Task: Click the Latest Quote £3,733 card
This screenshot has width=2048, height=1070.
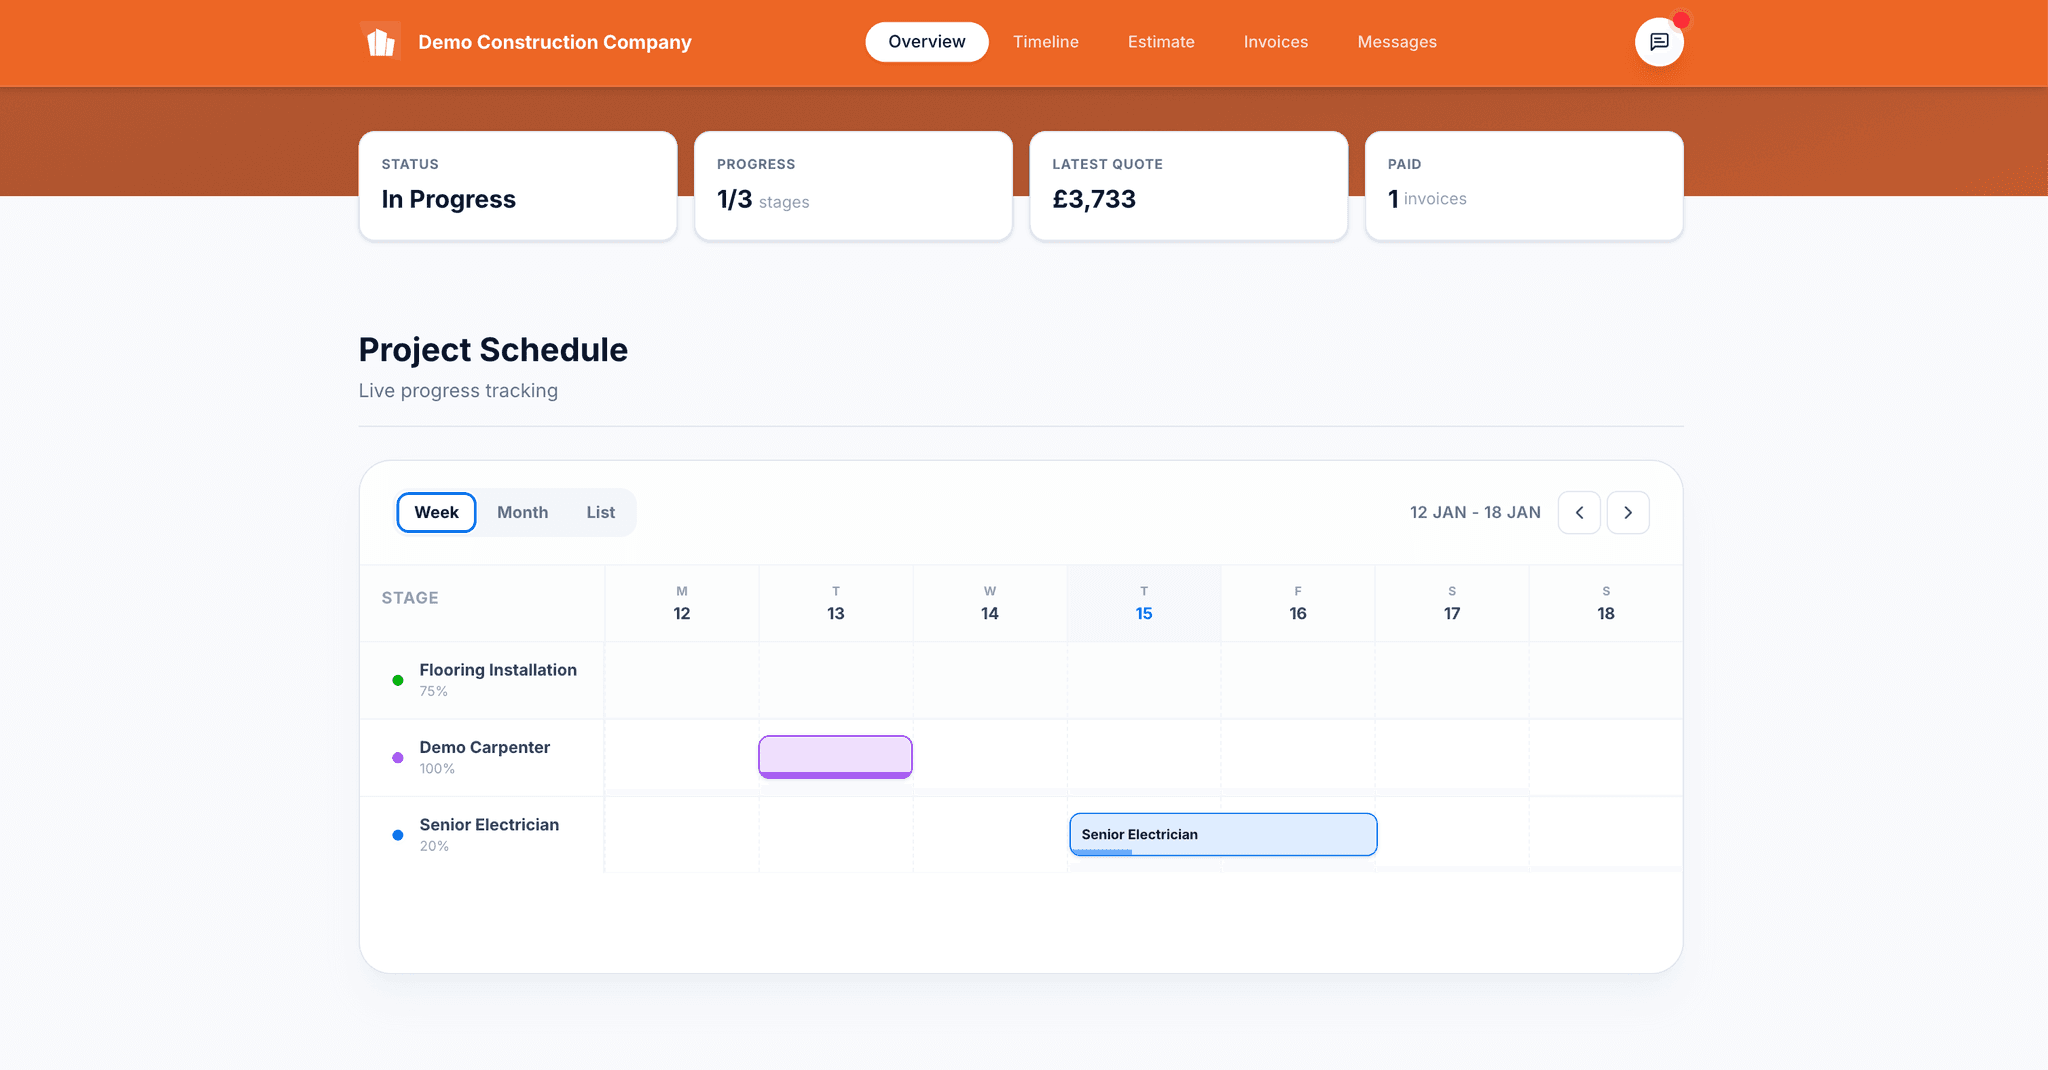Action: tap(1188, 186)
